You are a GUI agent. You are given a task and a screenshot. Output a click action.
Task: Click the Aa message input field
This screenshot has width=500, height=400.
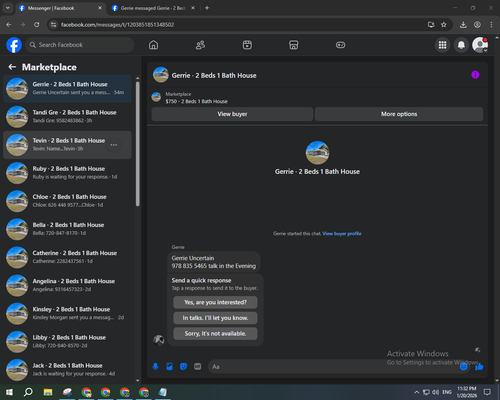(x=333, y=367)
